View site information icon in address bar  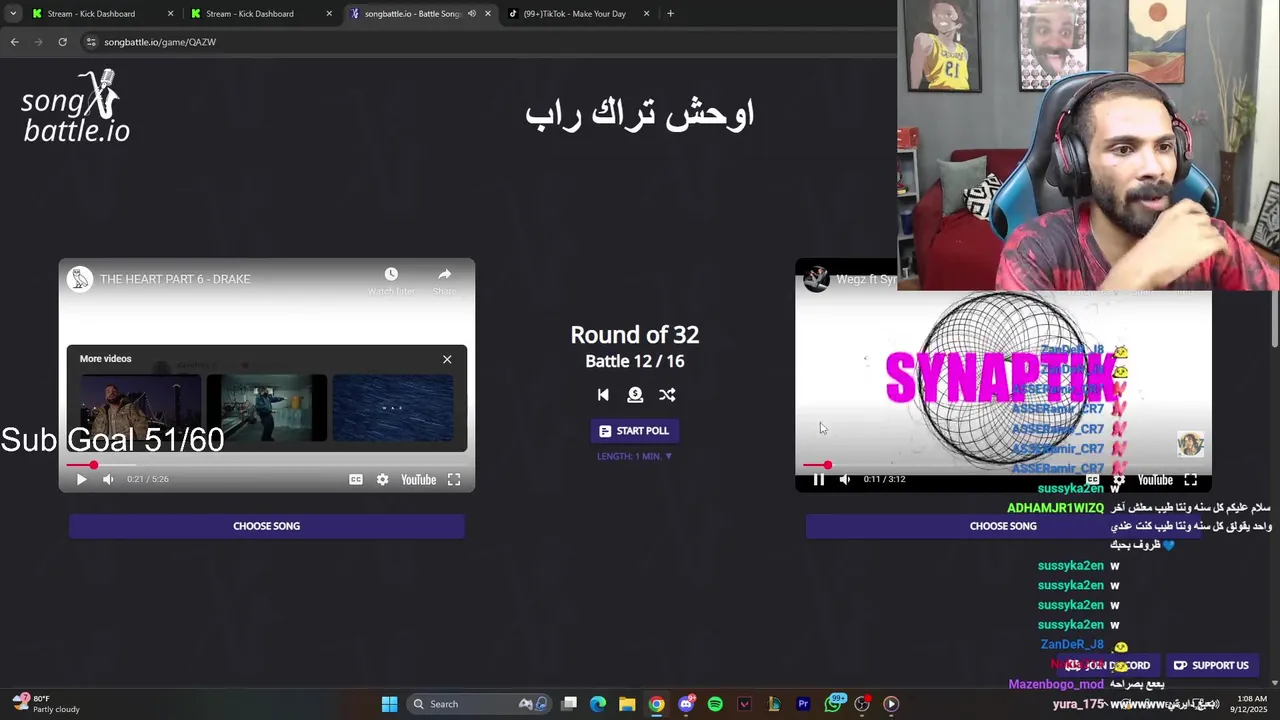point(91,42)
